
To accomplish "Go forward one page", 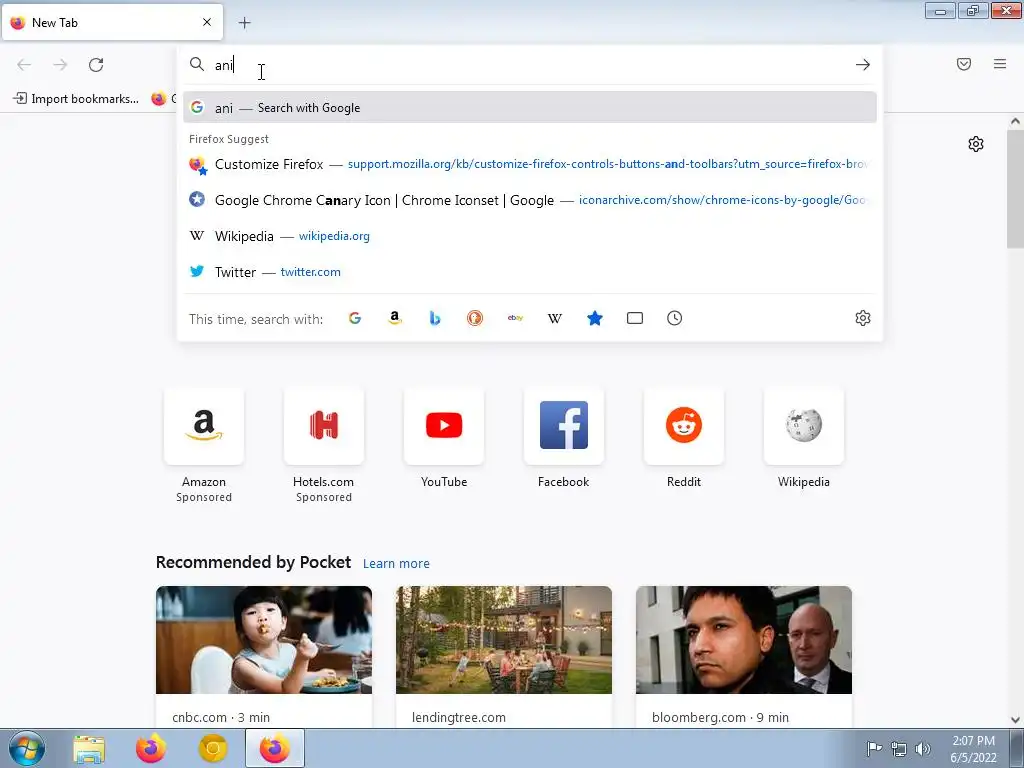I will point(60,65).
